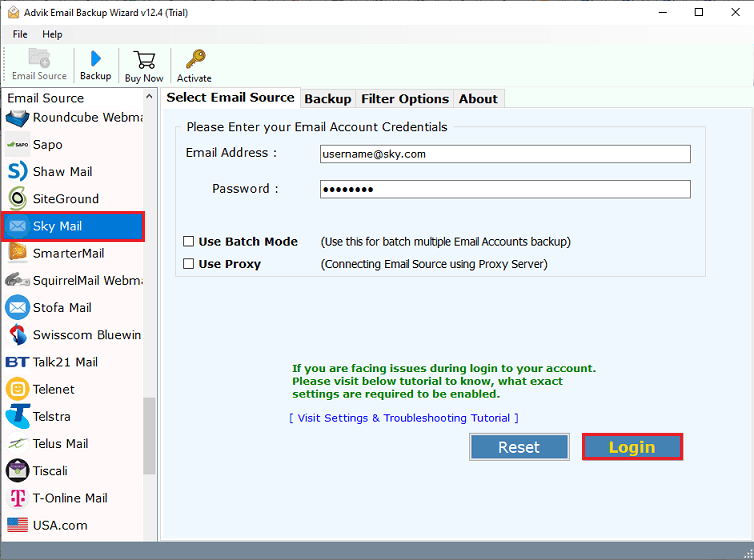754x560 pixels.
Task: Close the Advik Email Backup Wizard window
Action: pyautogui.click(x=736, y=12)
